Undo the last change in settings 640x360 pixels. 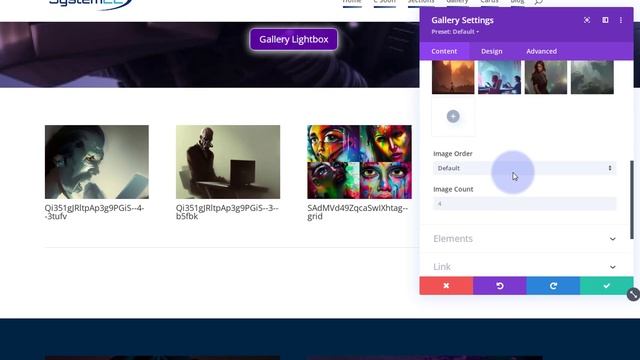[x=500, y=286]
